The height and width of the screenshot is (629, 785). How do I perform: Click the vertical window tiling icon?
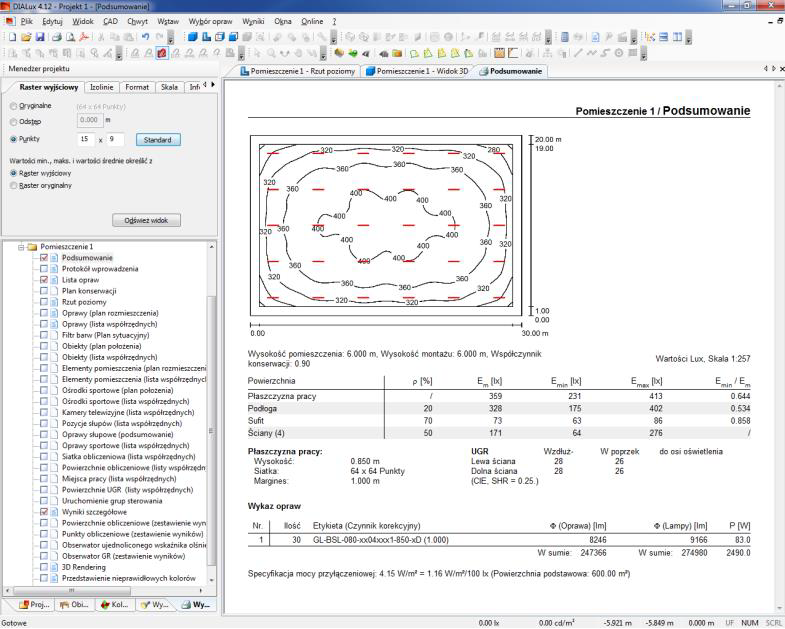[x=677, y=37]
